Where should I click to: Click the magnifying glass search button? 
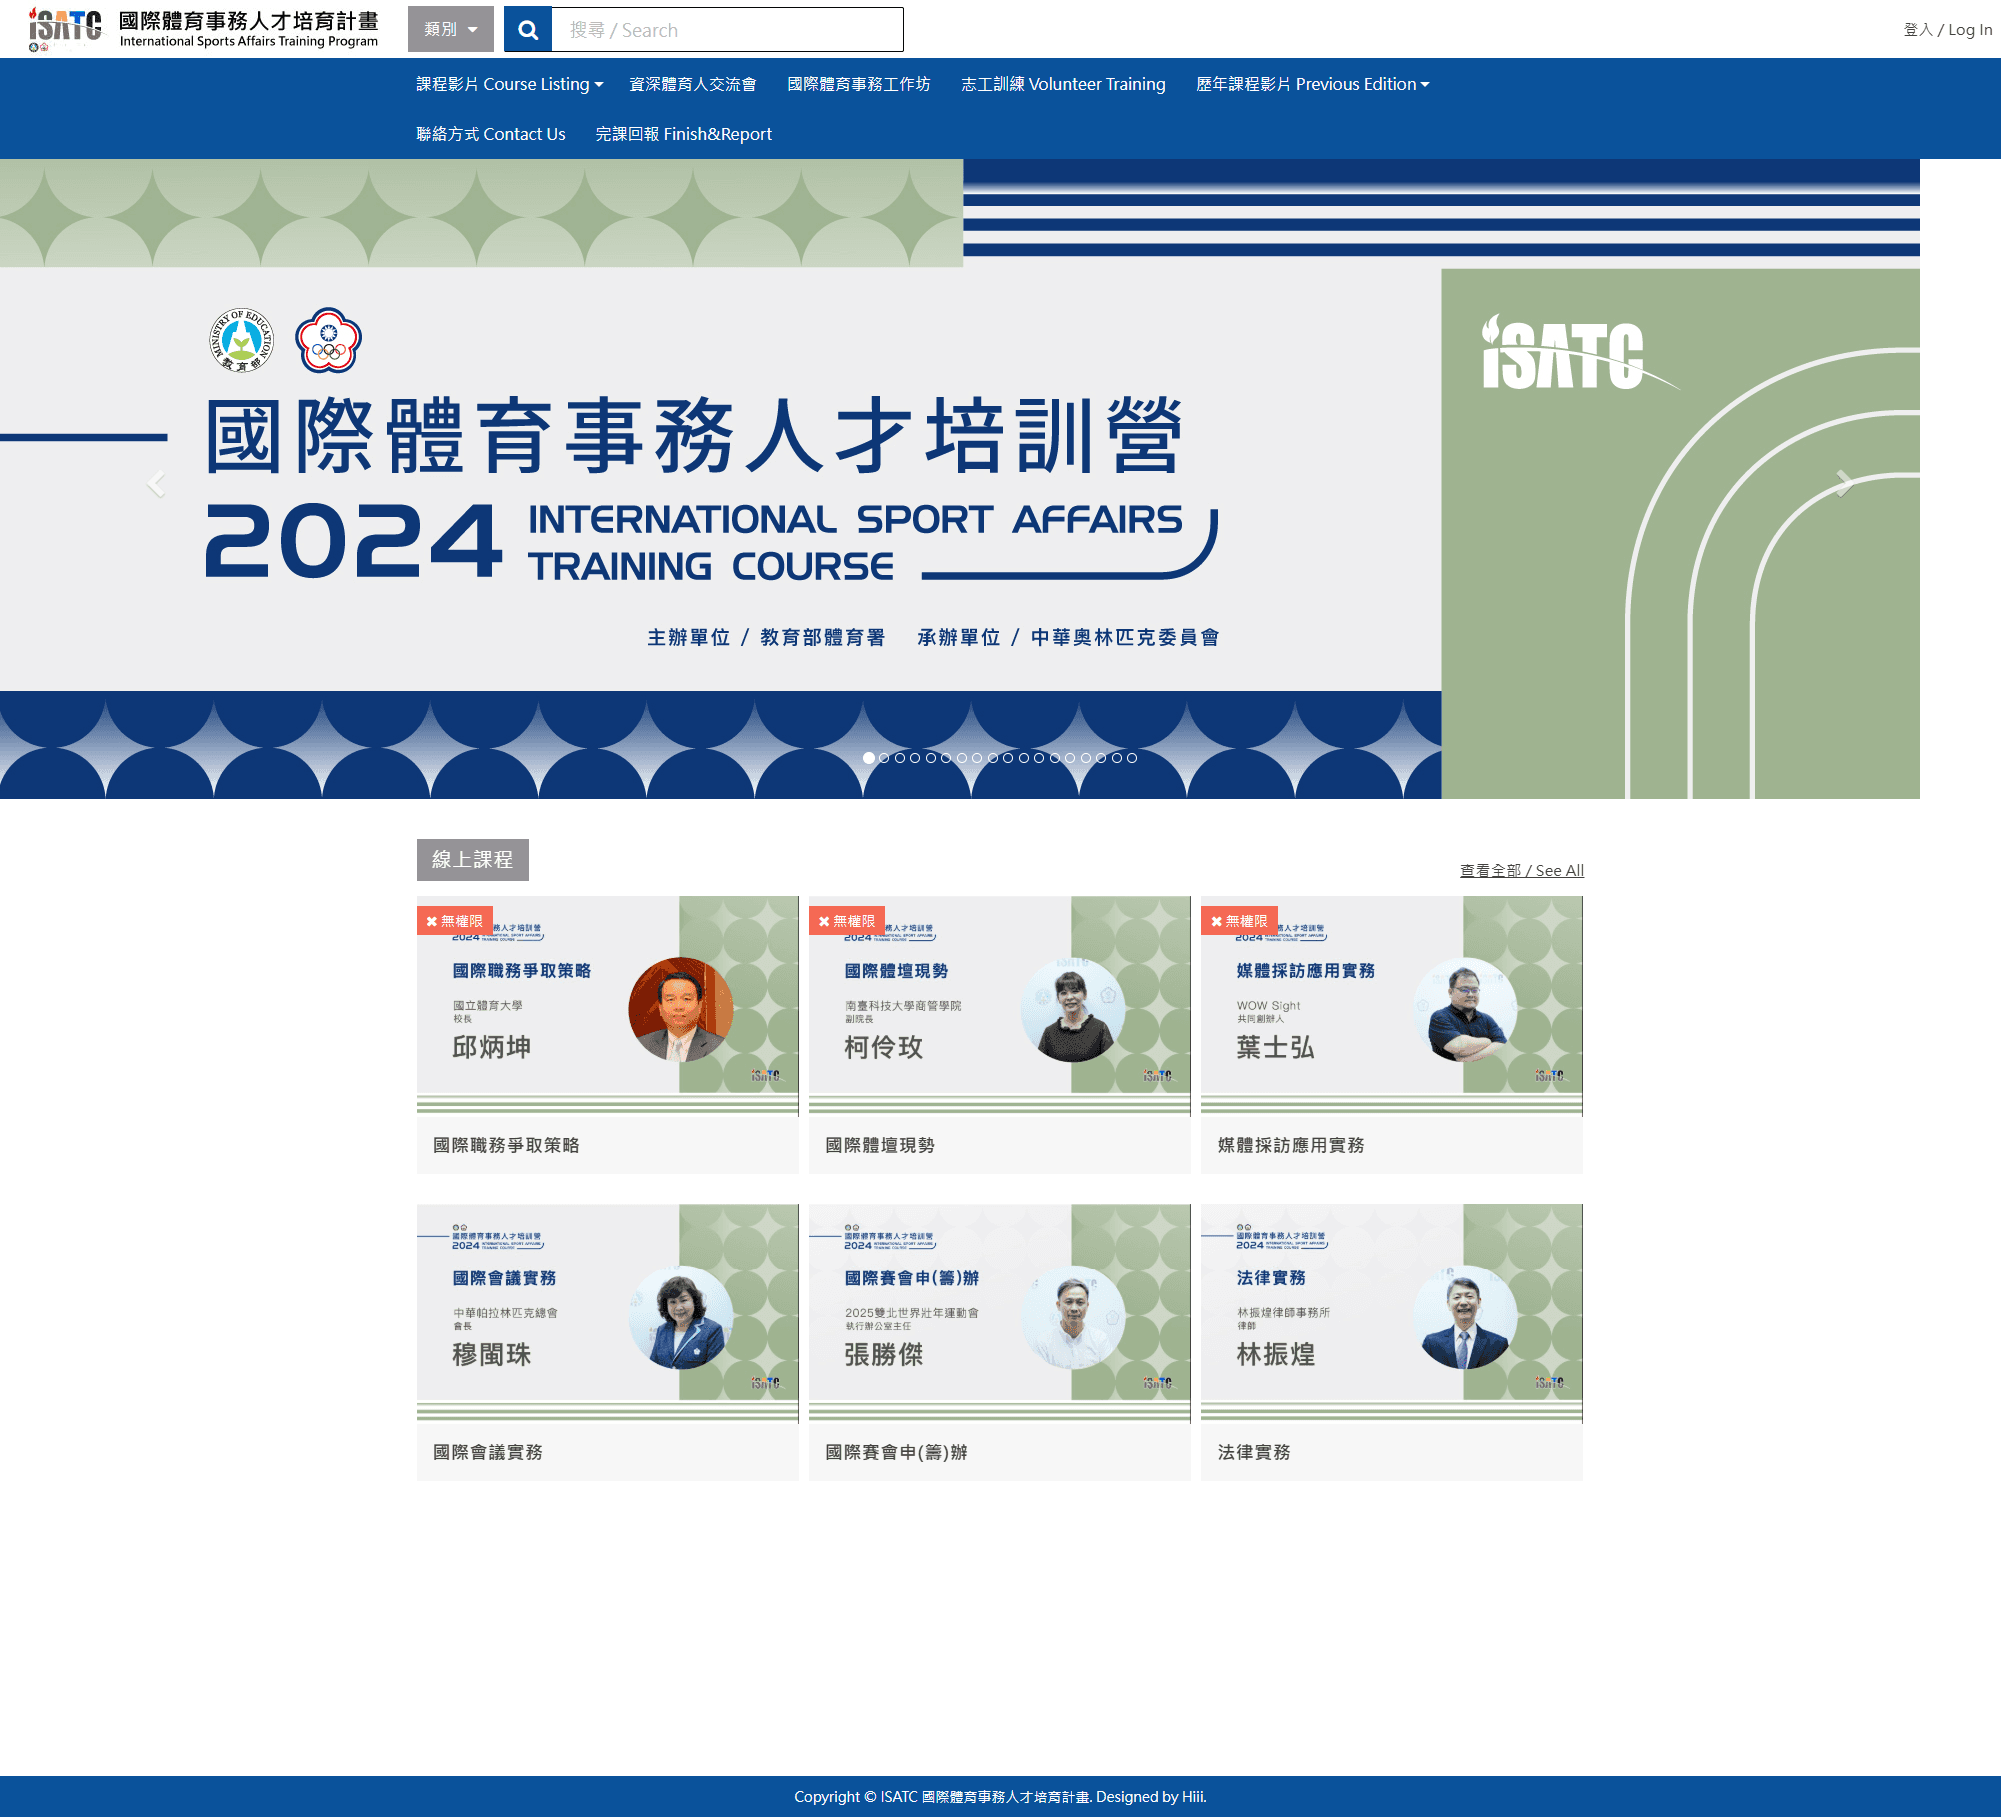tap(528, 30)
